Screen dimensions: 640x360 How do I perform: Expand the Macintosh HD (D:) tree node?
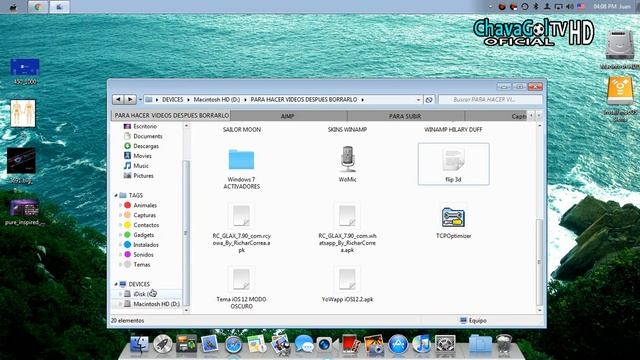pyautogui.click(x=120, y=304)
